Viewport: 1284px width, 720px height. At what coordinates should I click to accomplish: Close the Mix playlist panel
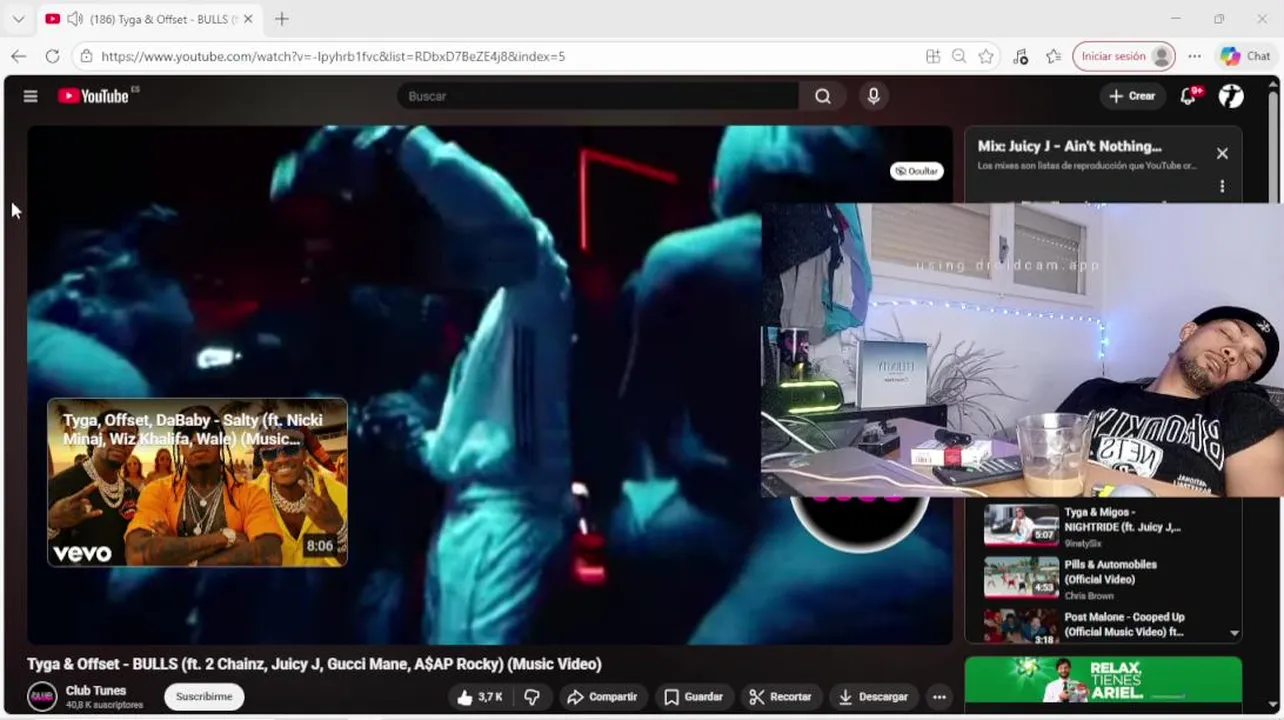pos(1222,153)
